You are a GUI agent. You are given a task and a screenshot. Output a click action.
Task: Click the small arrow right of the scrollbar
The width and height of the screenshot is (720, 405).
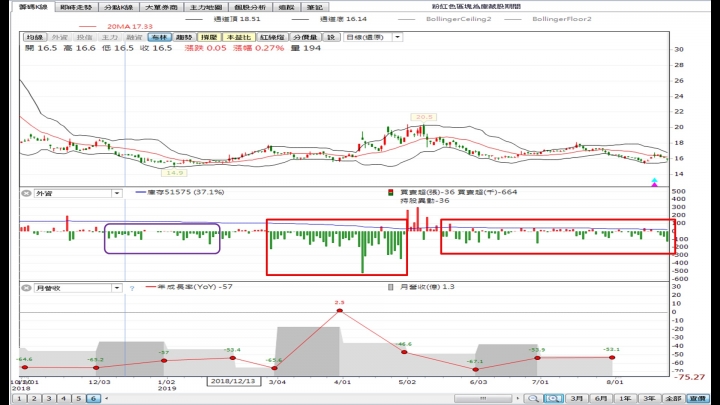coord(518,399)
